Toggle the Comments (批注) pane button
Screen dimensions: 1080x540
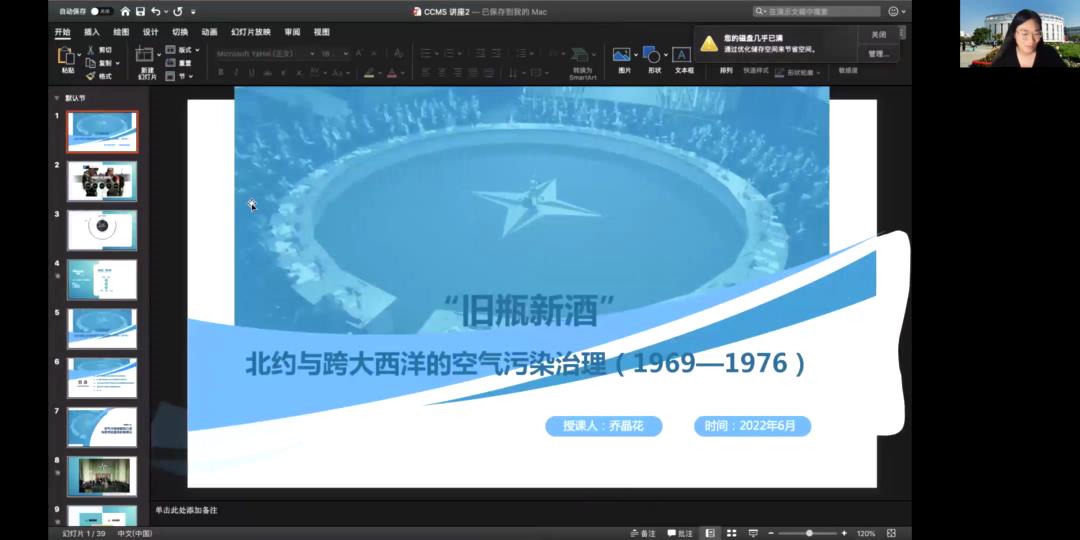tap(679, 533)
